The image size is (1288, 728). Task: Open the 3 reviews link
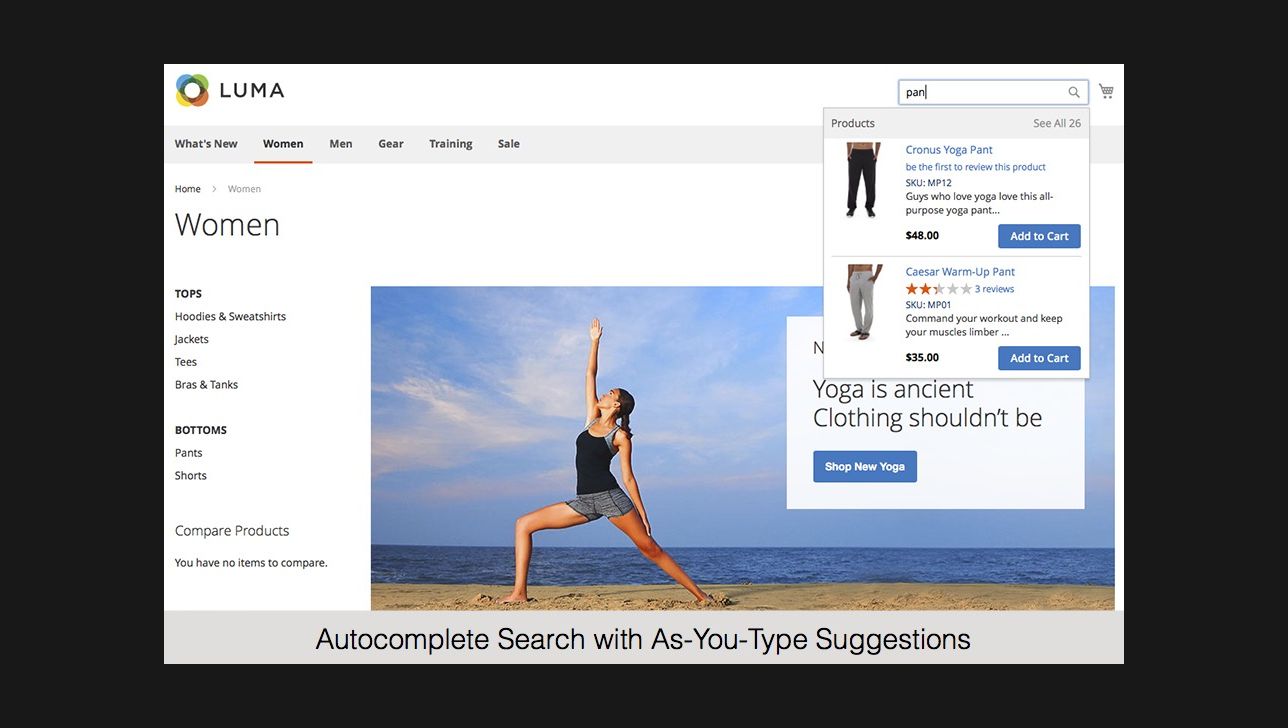point(994,288)
